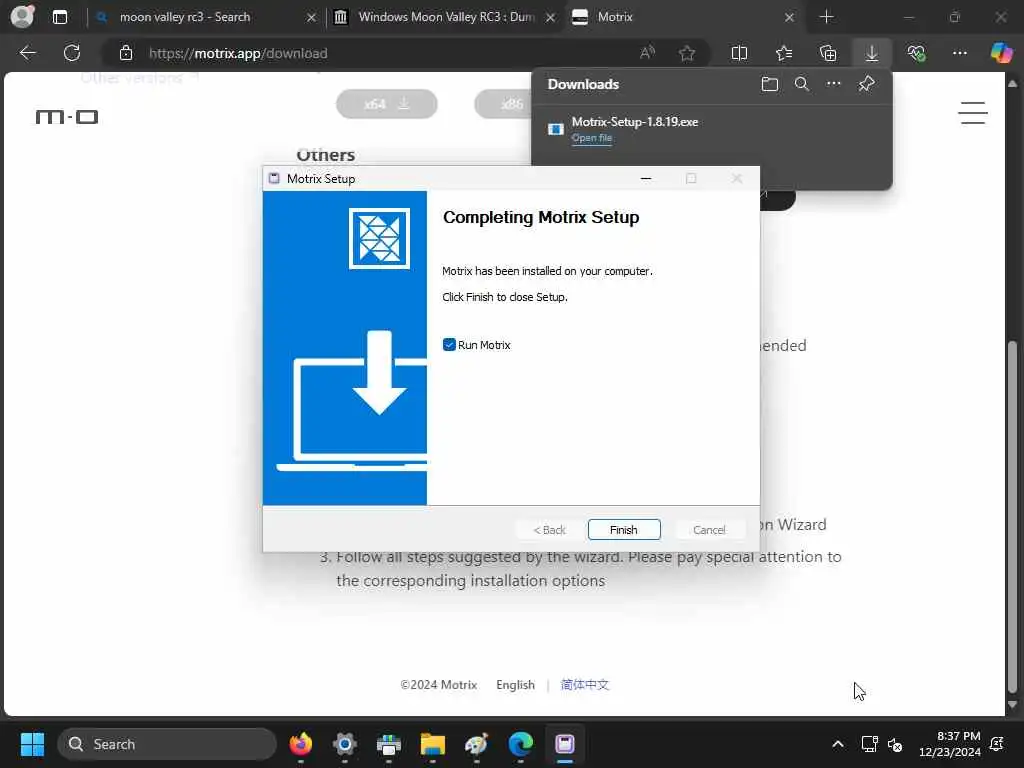1024x768 pixels.
Task: Show hidden system tray icons
Action: pos(837,744)
